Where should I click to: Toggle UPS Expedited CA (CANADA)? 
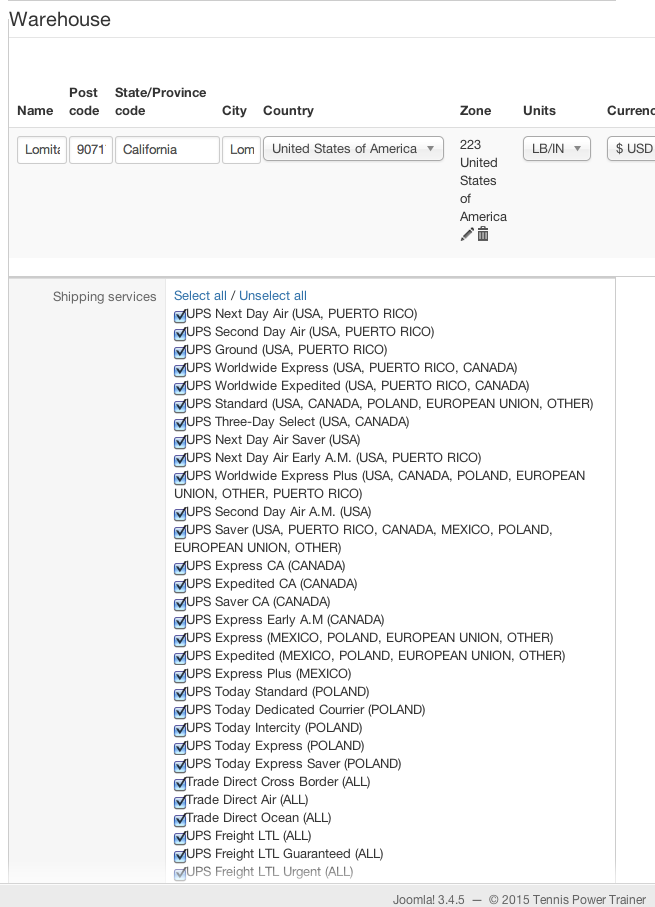(180, 585)
